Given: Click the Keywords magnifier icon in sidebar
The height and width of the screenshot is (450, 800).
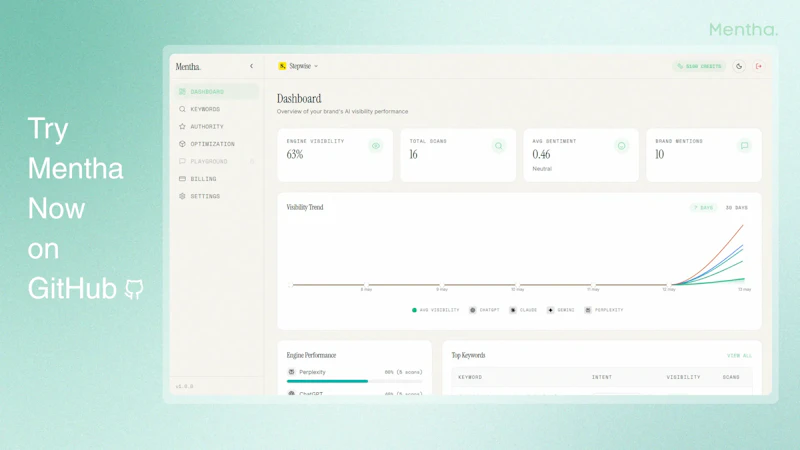Looking at the screenshot, I should 182,109.
